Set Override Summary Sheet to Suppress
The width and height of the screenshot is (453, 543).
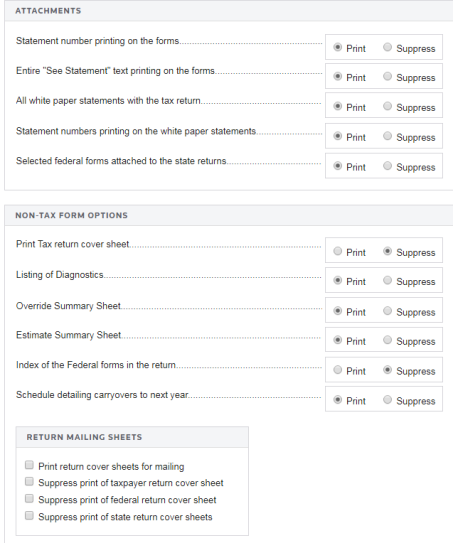point(387,311)
